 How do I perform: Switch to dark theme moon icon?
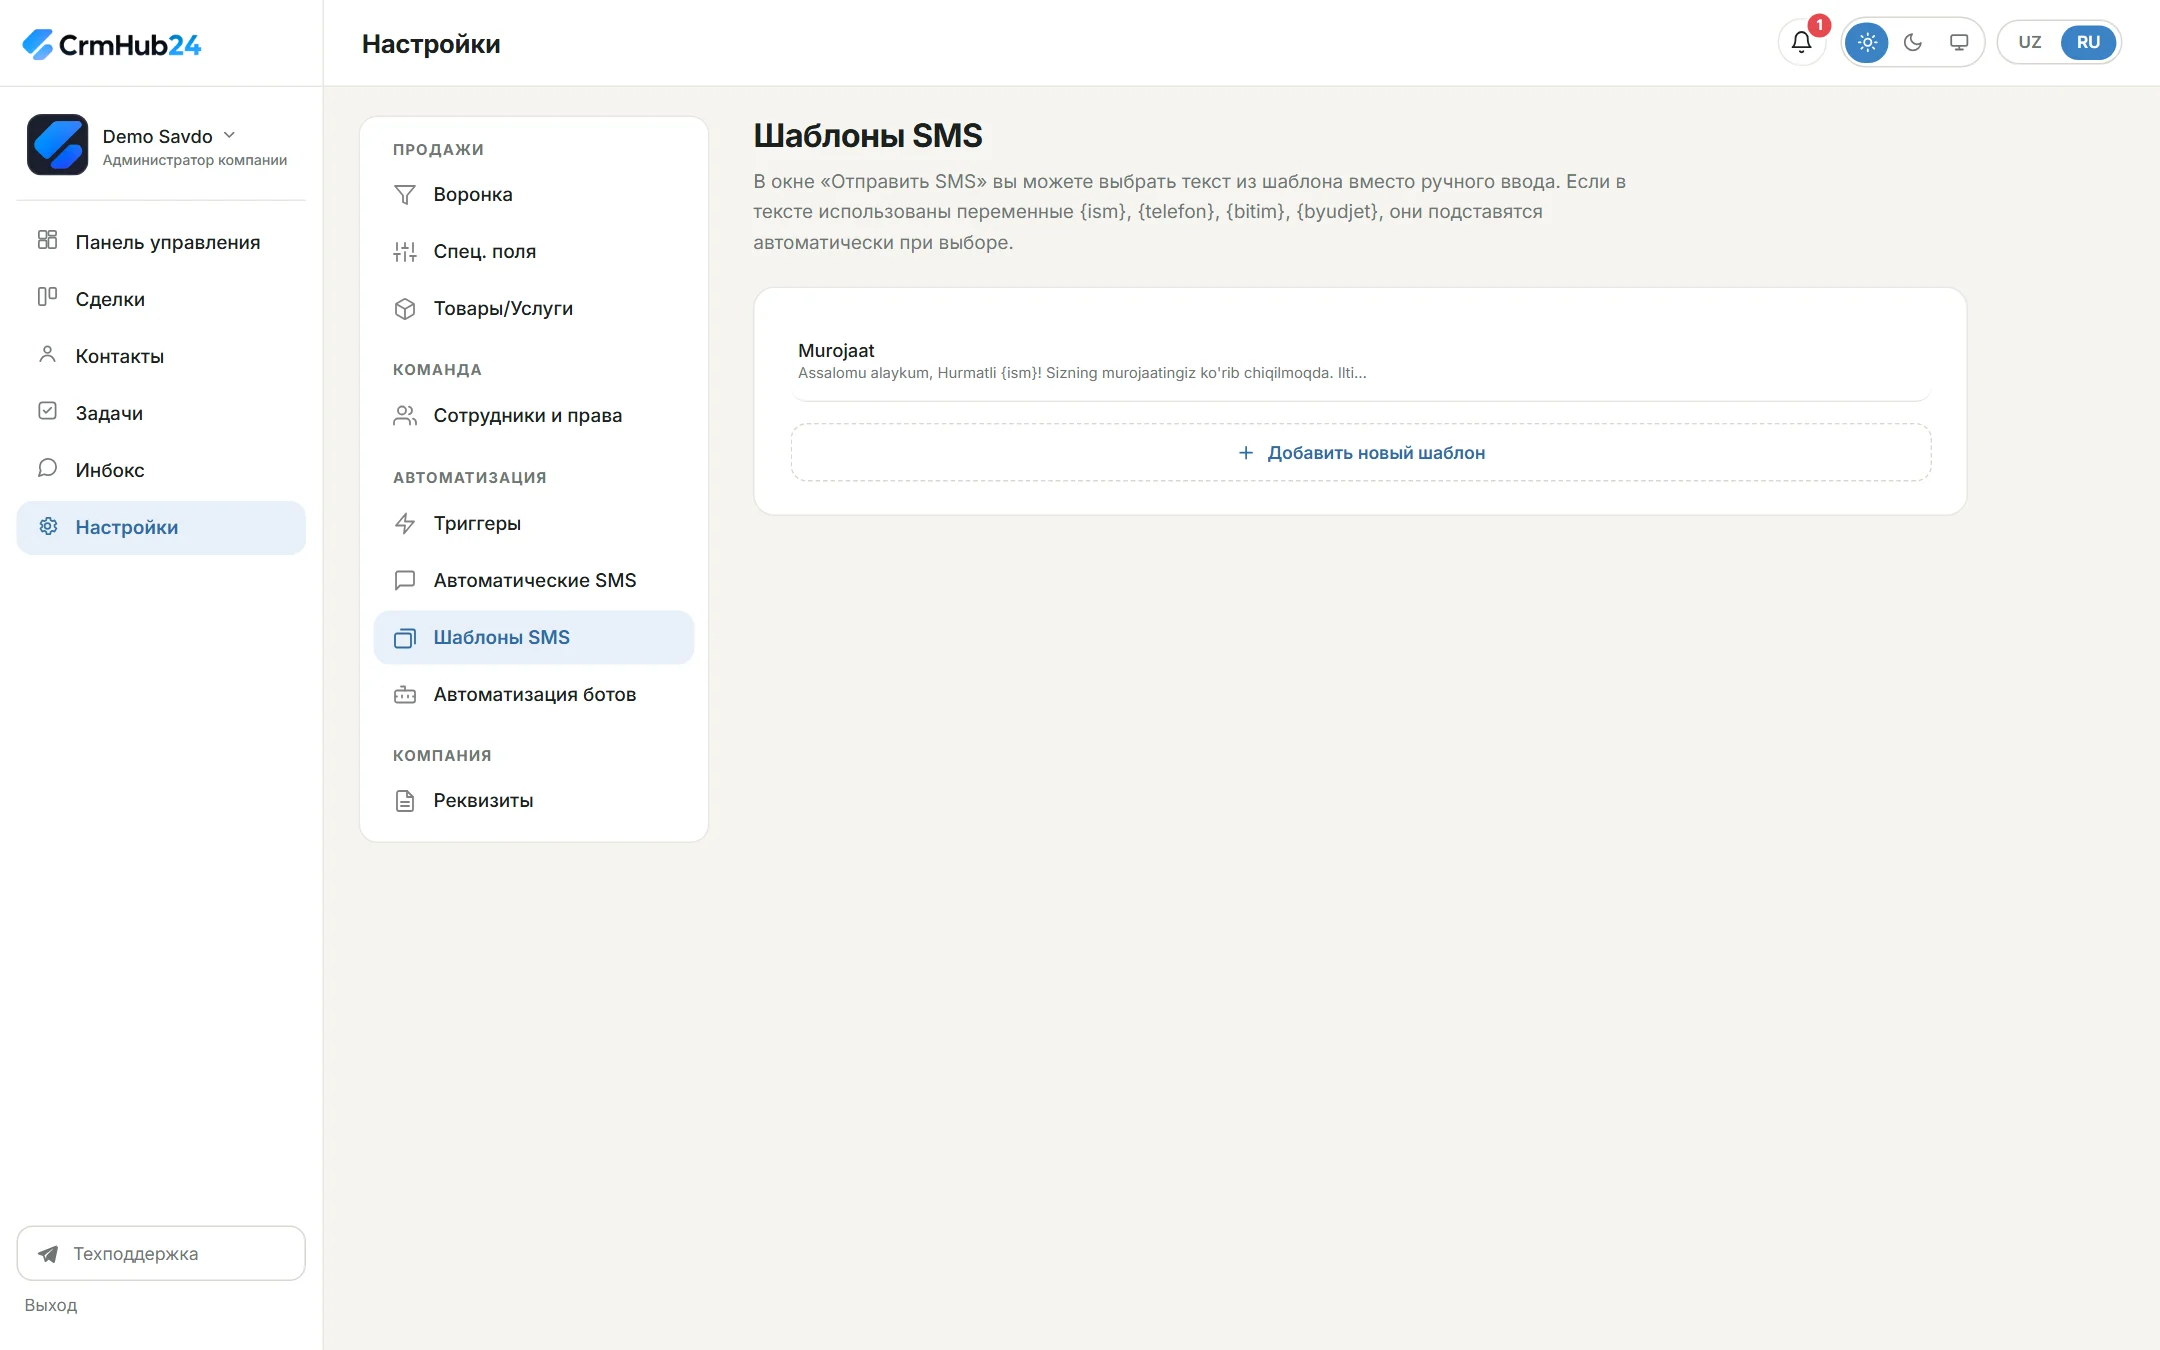point(1913,42)
